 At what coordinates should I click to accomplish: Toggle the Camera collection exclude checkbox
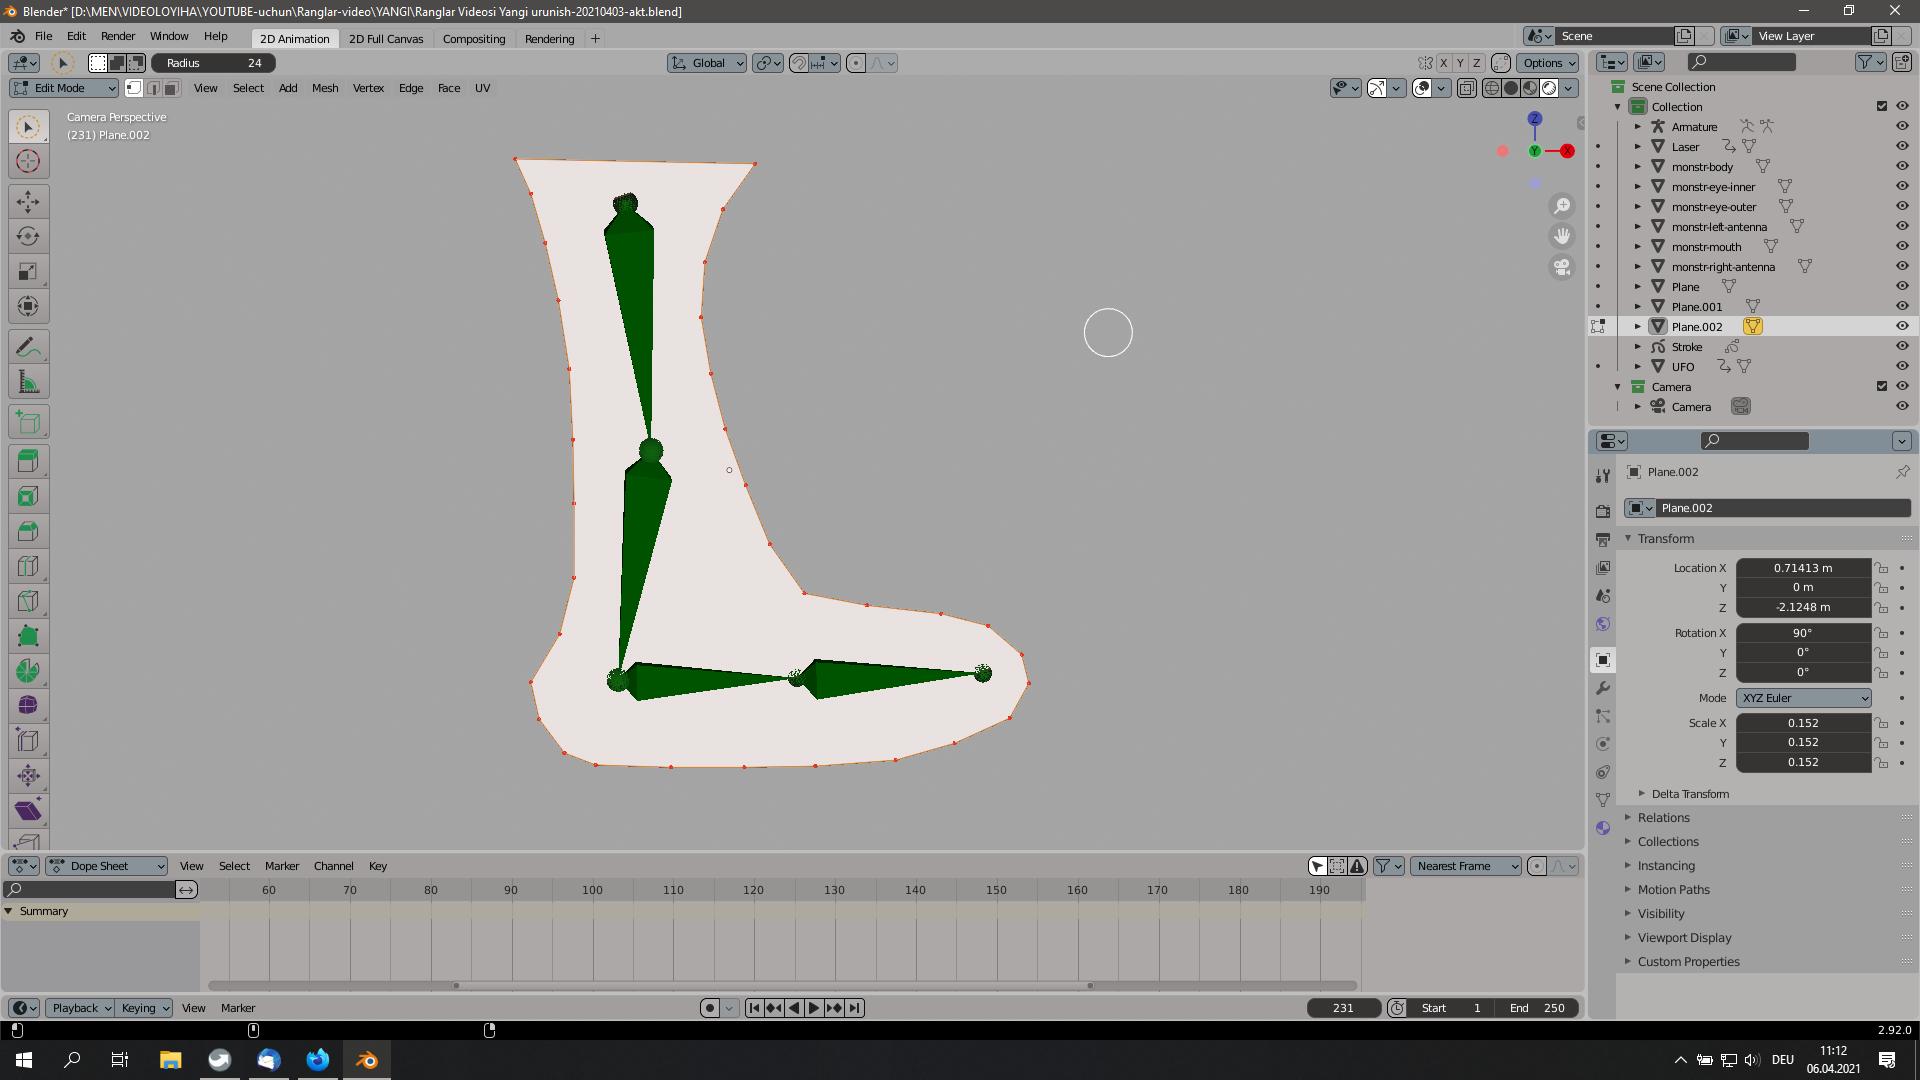[1882, 386]
